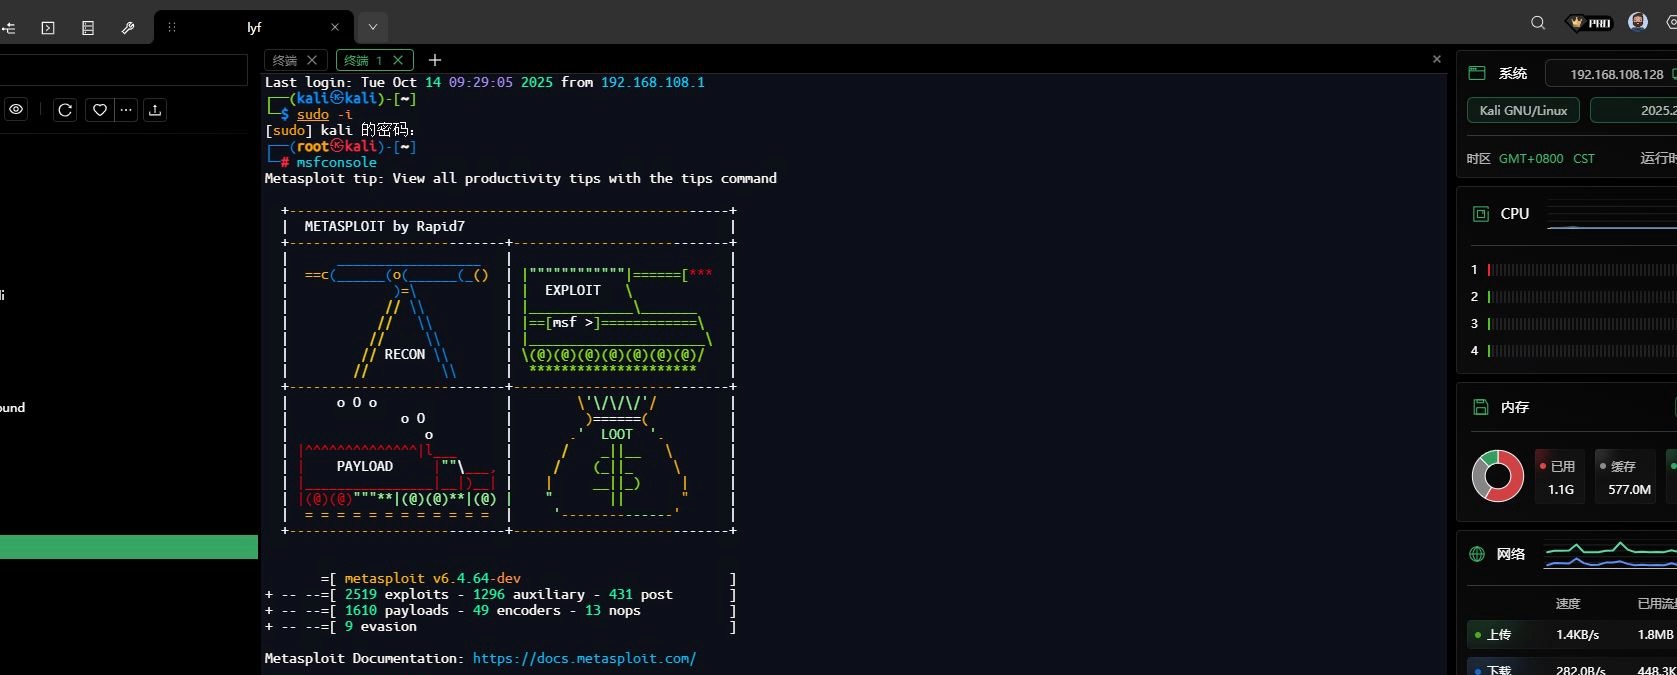Open the three-dots more options button
The width and height of the screenshot is (1677, 675).
tap(126, 110)
